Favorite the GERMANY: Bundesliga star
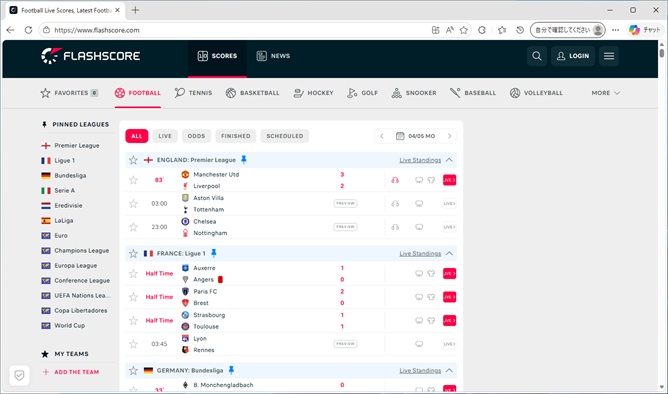668x394 pixels. coord(133,370)
